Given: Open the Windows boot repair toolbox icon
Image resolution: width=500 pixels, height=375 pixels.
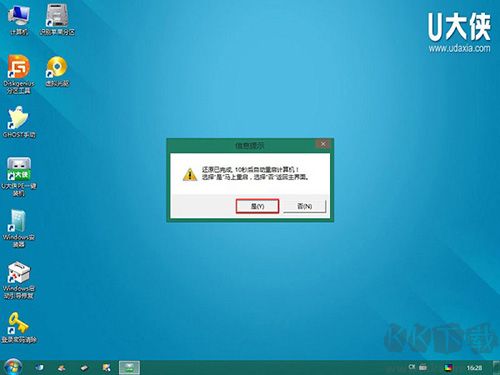Looking at the screenshot, I should pos(19,279).
